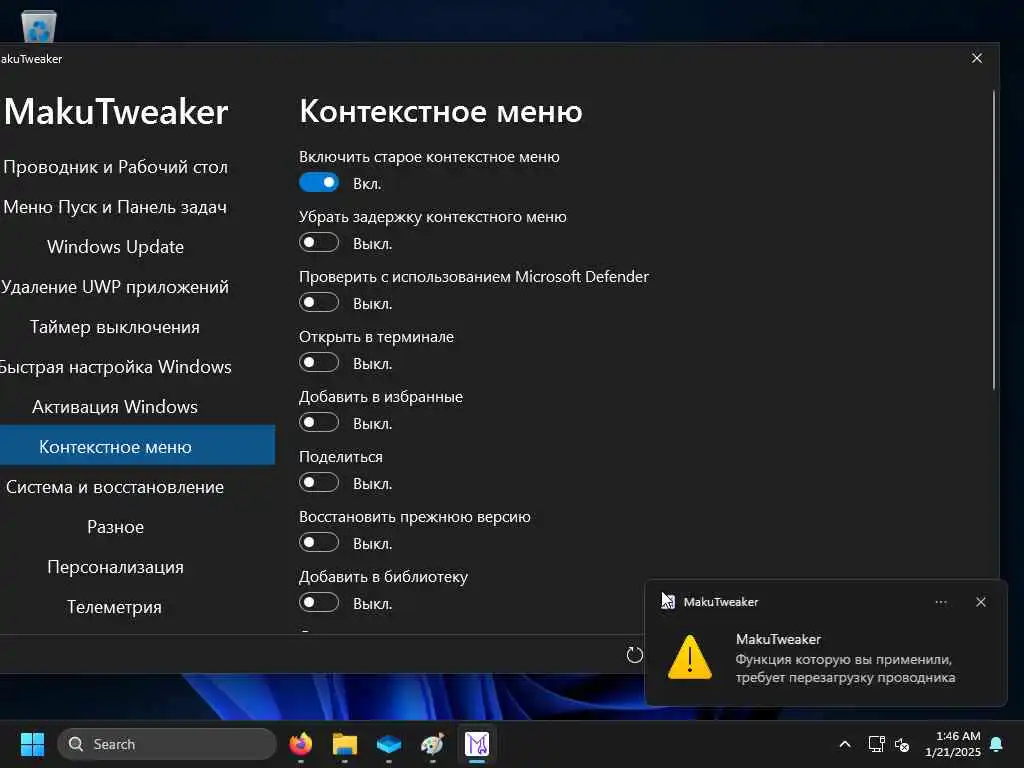Viewport: 1024px width, 768px height.
Task: Open 'Удаление UWP приложений' section
Action: pos(115,287)
